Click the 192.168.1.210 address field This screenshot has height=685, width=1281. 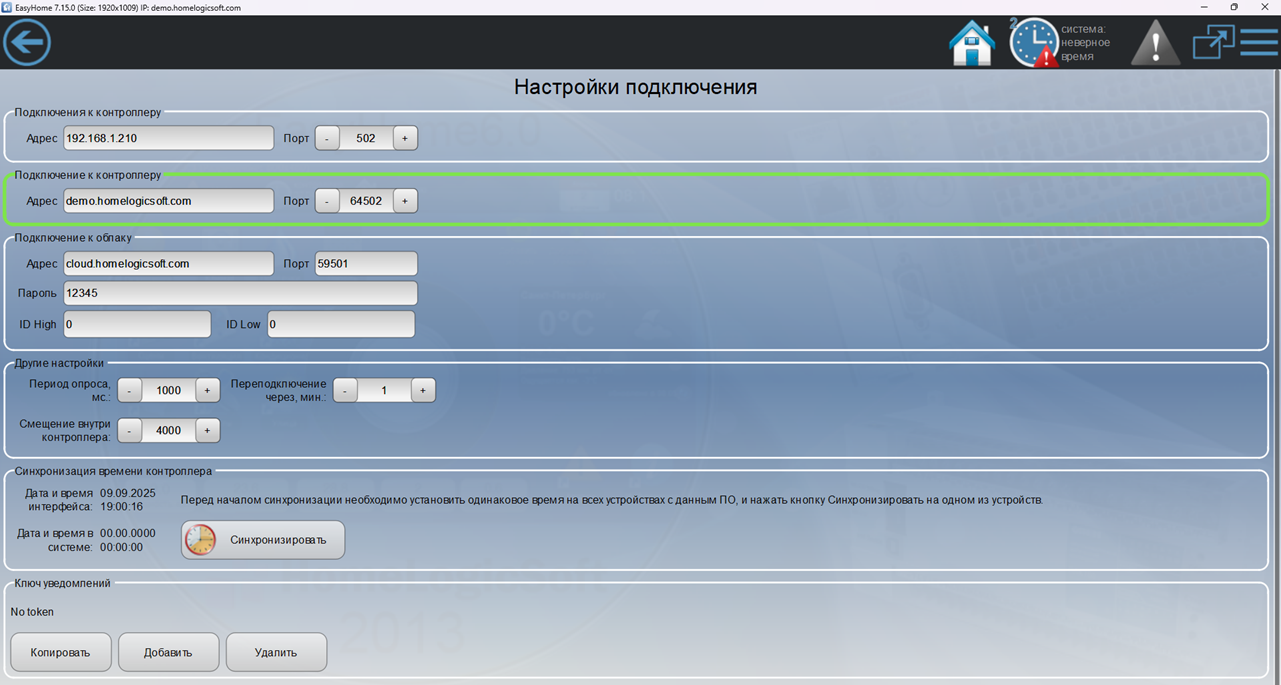click(x=168, y=138)
